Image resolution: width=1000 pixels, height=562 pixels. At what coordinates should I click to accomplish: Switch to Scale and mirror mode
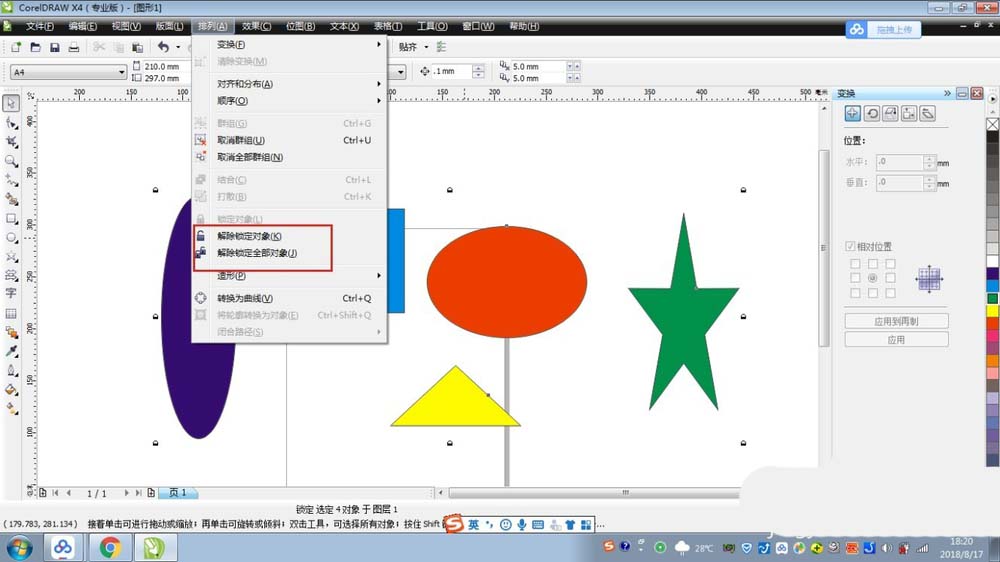point(890,114)
